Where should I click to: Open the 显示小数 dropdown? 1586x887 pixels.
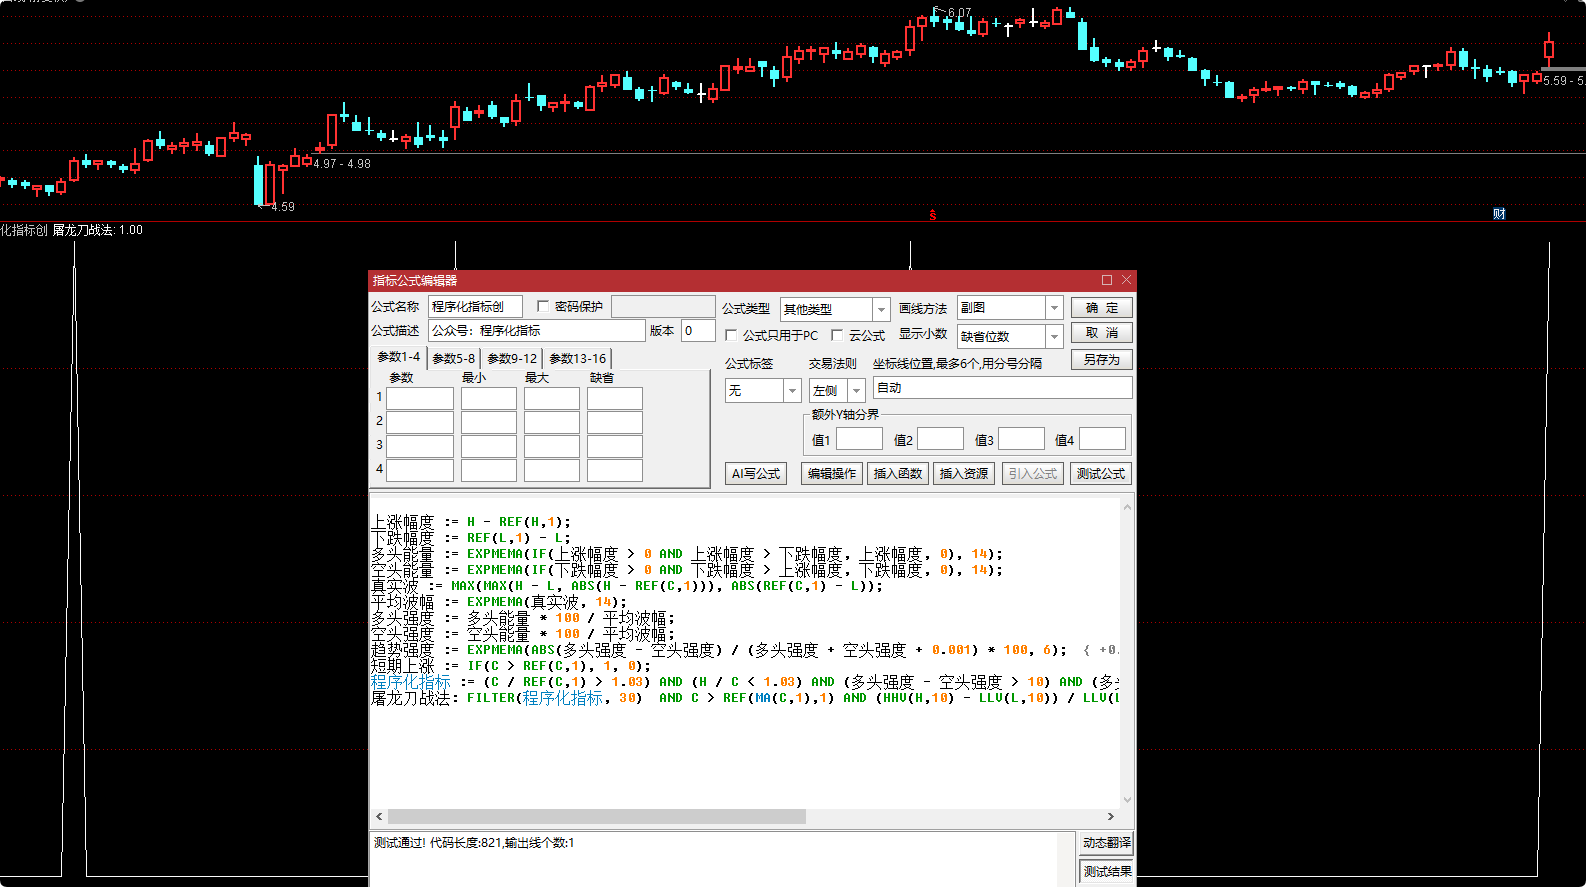pos(1054,337)
